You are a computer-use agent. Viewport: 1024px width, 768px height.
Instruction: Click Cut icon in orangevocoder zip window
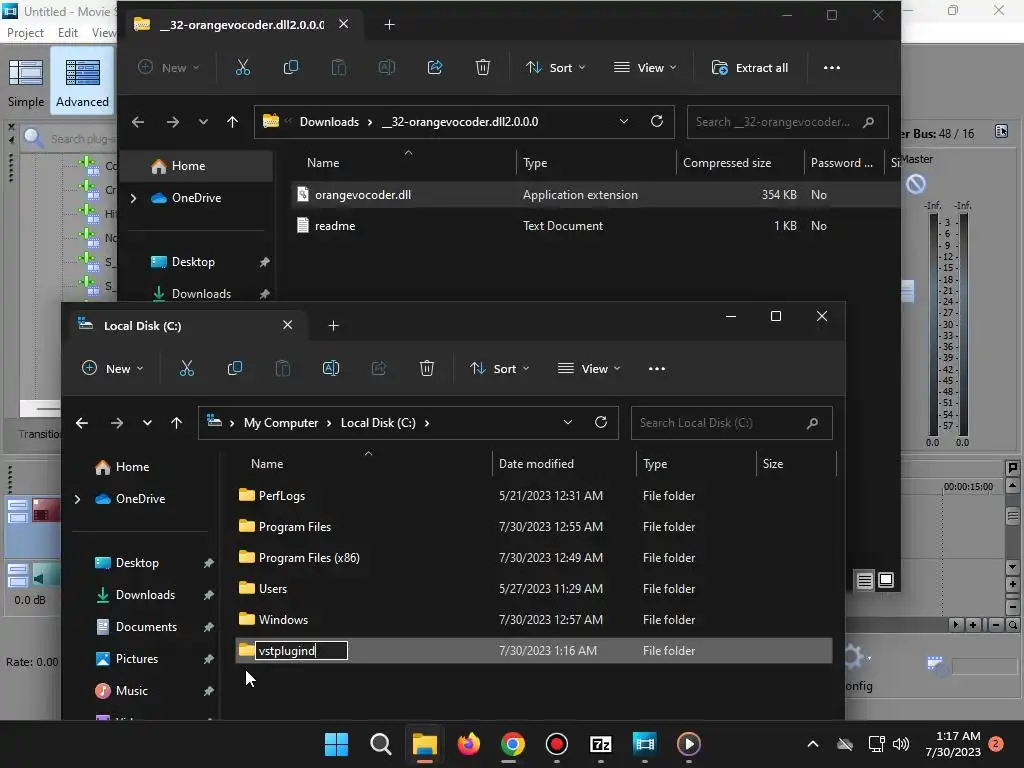coord(243,67)
